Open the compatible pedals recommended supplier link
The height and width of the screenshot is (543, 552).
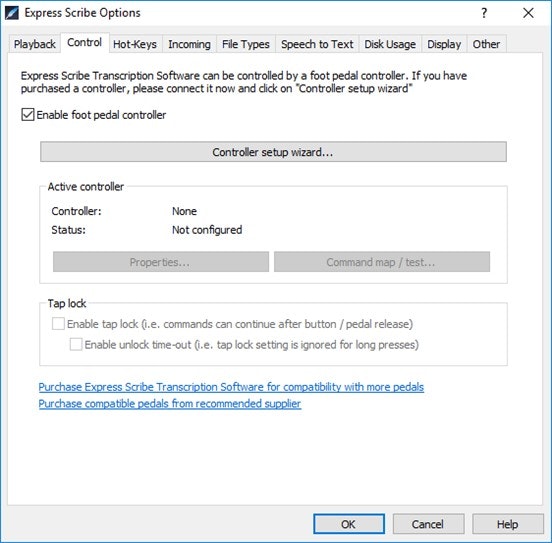[170, 404]
